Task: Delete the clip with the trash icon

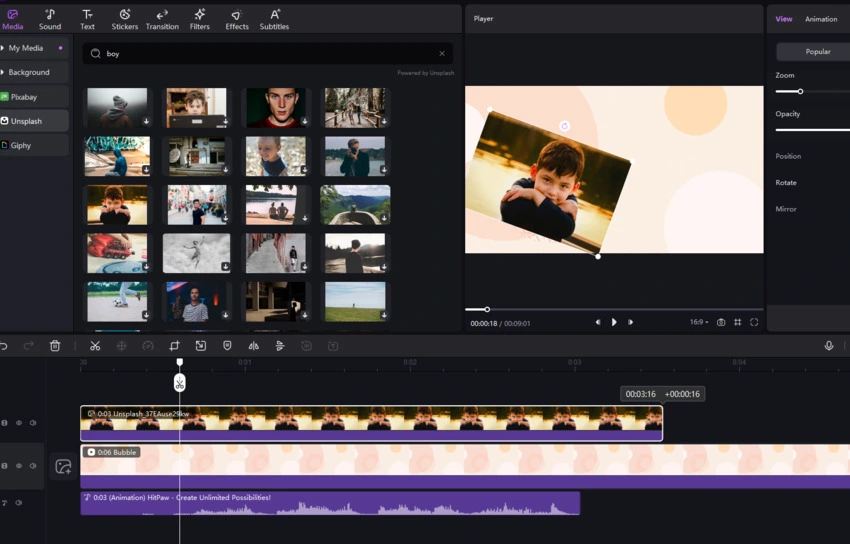Action: coord(55,346)
